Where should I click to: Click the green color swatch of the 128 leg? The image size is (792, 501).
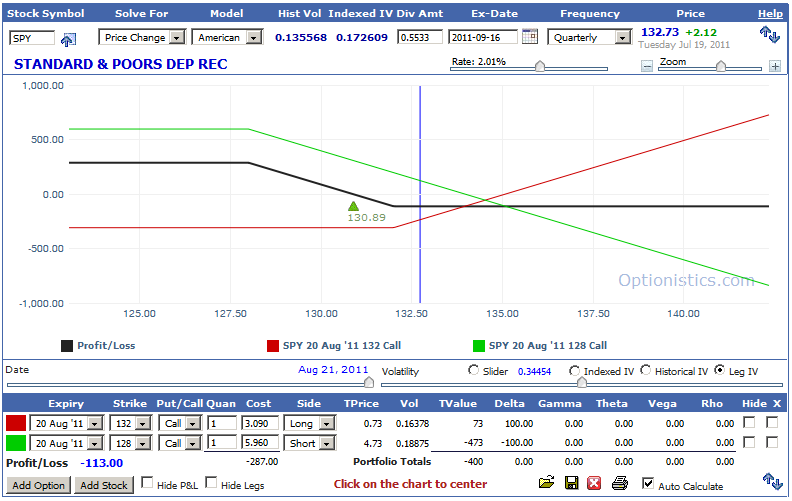tap(16, 443)
